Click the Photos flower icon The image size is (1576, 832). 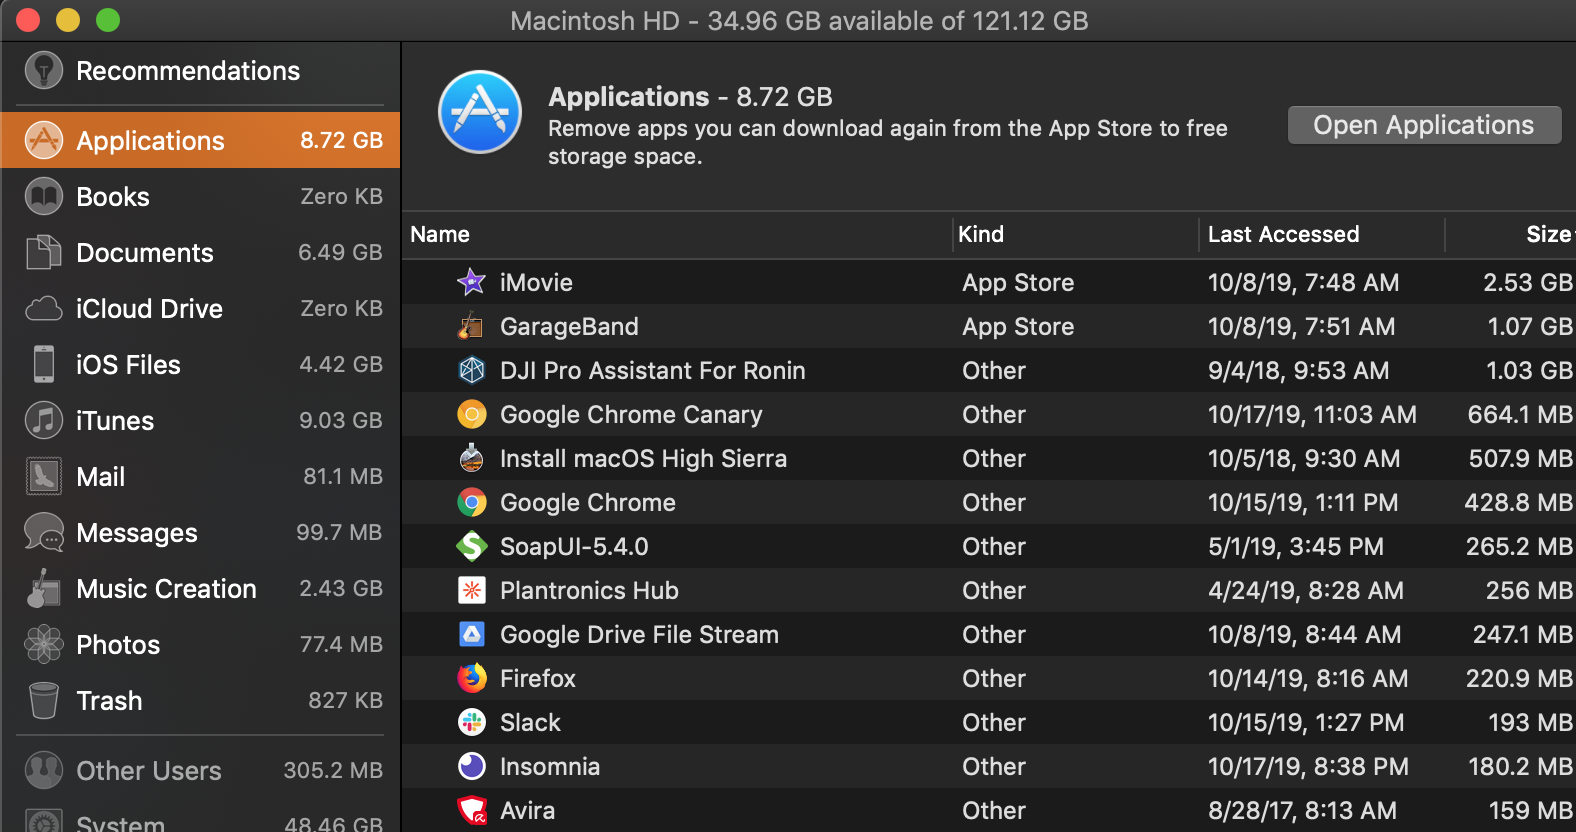pos(44,645)
